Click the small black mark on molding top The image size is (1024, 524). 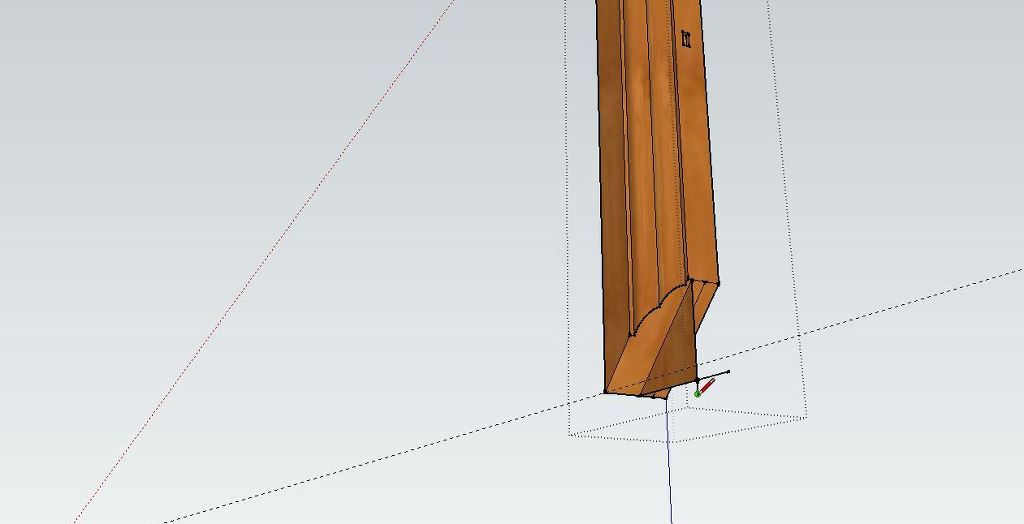point(686,39)
